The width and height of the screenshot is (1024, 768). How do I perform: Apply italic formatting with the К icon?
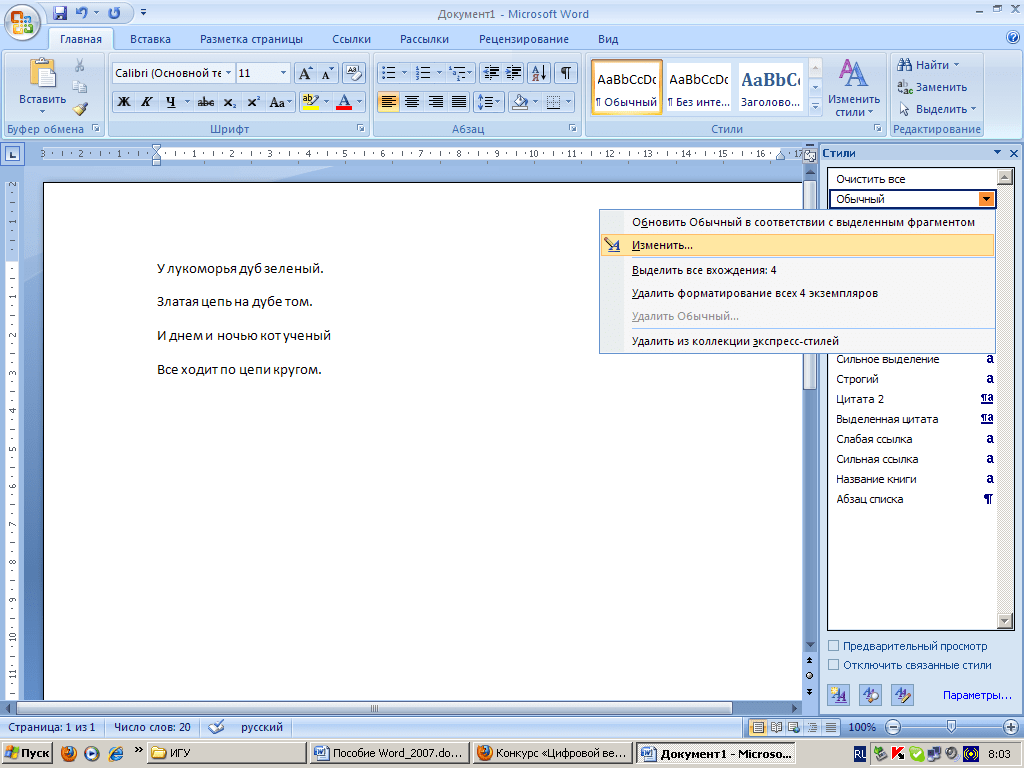[146, 102]
